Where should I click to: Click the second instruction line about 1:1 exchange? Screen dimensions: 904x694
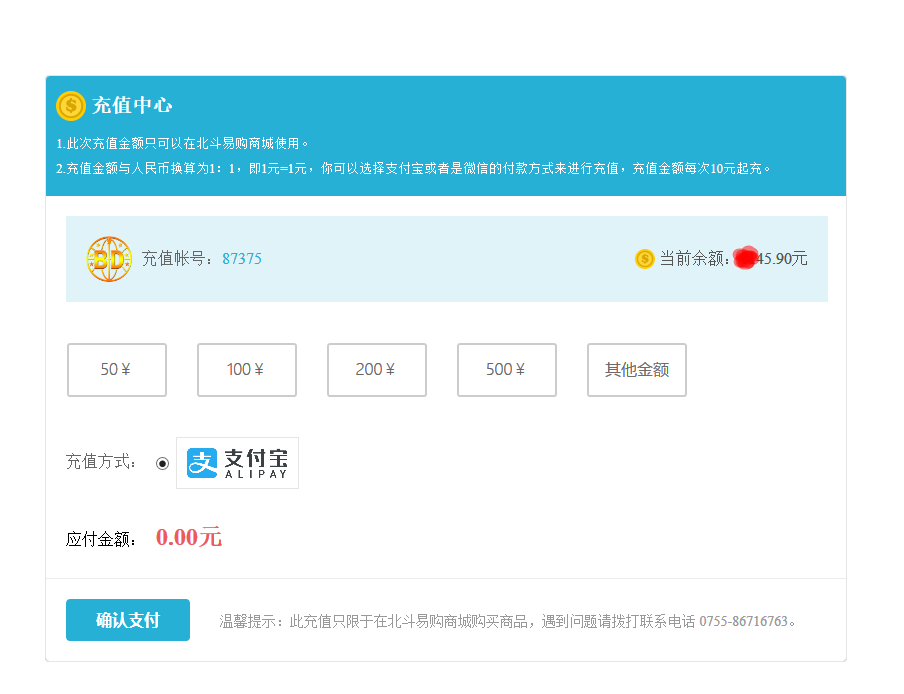(x=414, y=168)
